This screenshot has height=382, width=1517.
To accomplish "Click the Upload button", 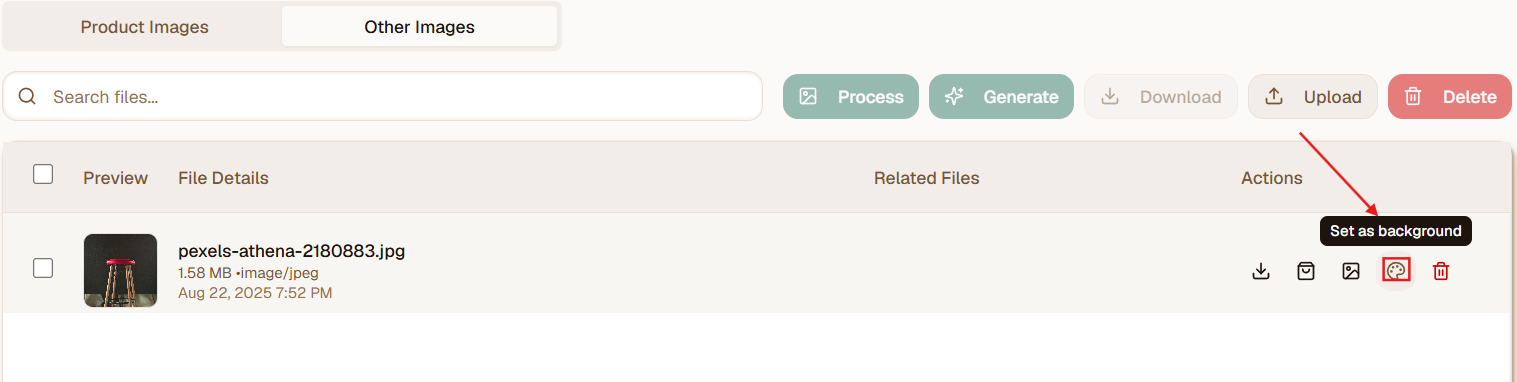I will click(1313, 97).
